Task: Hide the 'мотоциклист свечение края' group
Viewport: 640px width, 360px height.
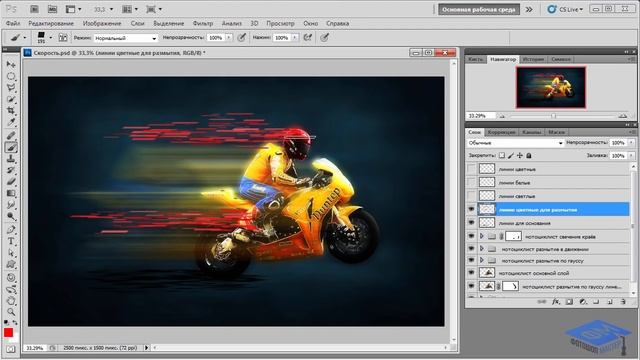Action: tap(471, 236)
